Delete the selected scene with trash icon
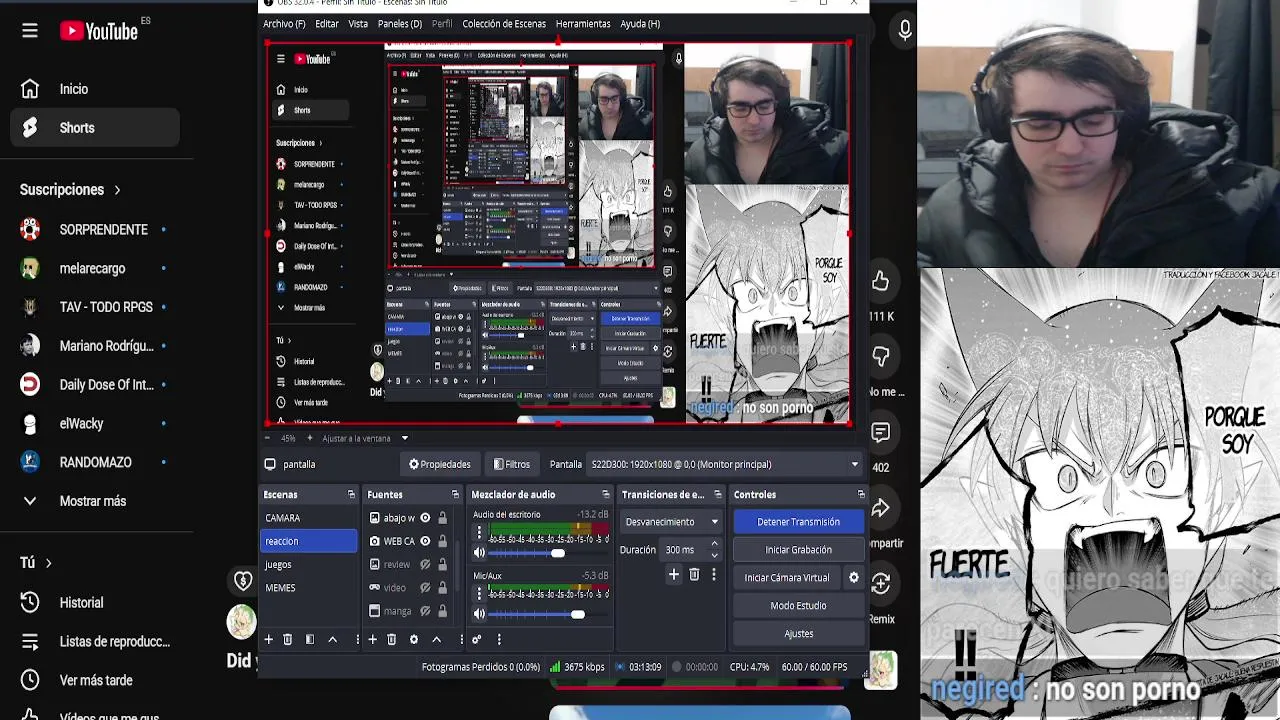The image size is (1280, 720). [287, 639]
